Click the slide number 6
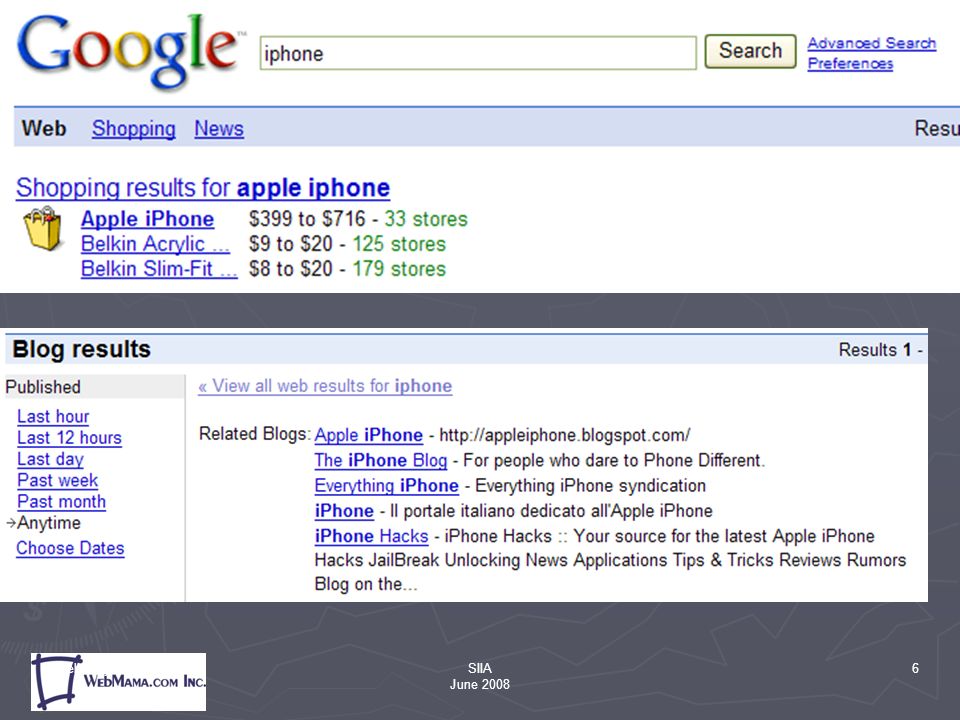This screenshot has width=960, height=720. point(915,668)
